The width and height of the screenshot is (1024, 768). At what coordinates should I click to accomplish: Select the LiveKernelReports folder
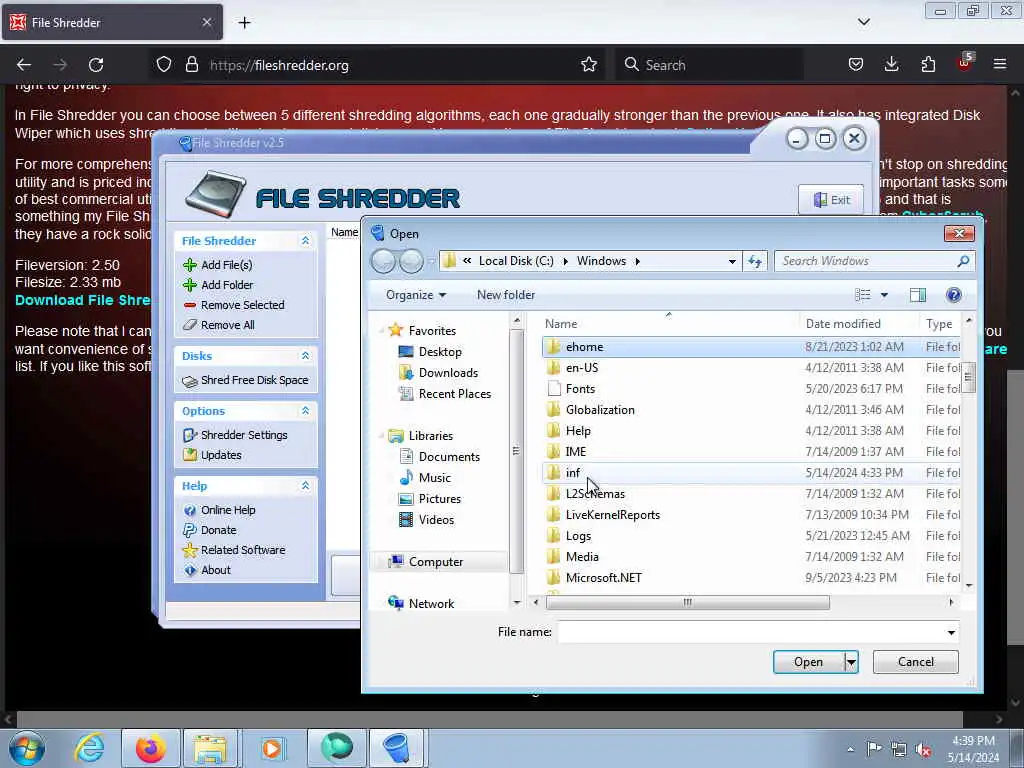click(x=751, y=515)
